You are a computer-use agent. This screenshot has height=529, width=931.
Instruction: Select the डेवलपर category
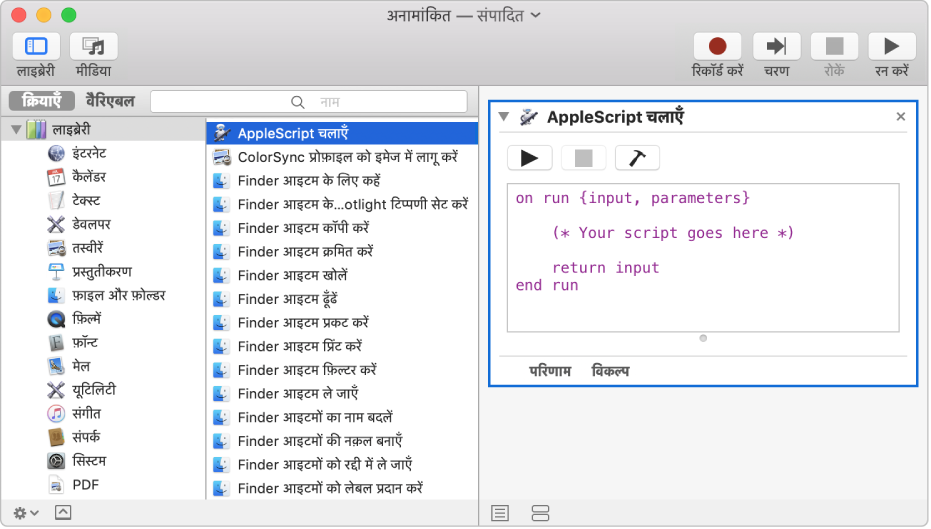[91, 224]
